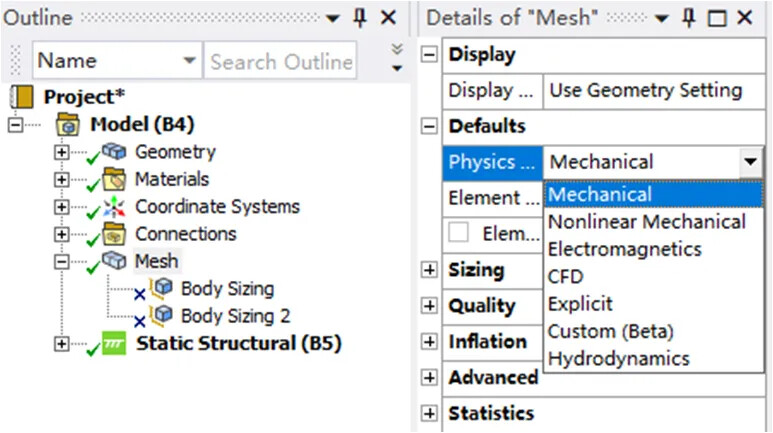Click the Materials icon in the outline
This screenshot has width=773, height=433.
click(x=117, y=180)
